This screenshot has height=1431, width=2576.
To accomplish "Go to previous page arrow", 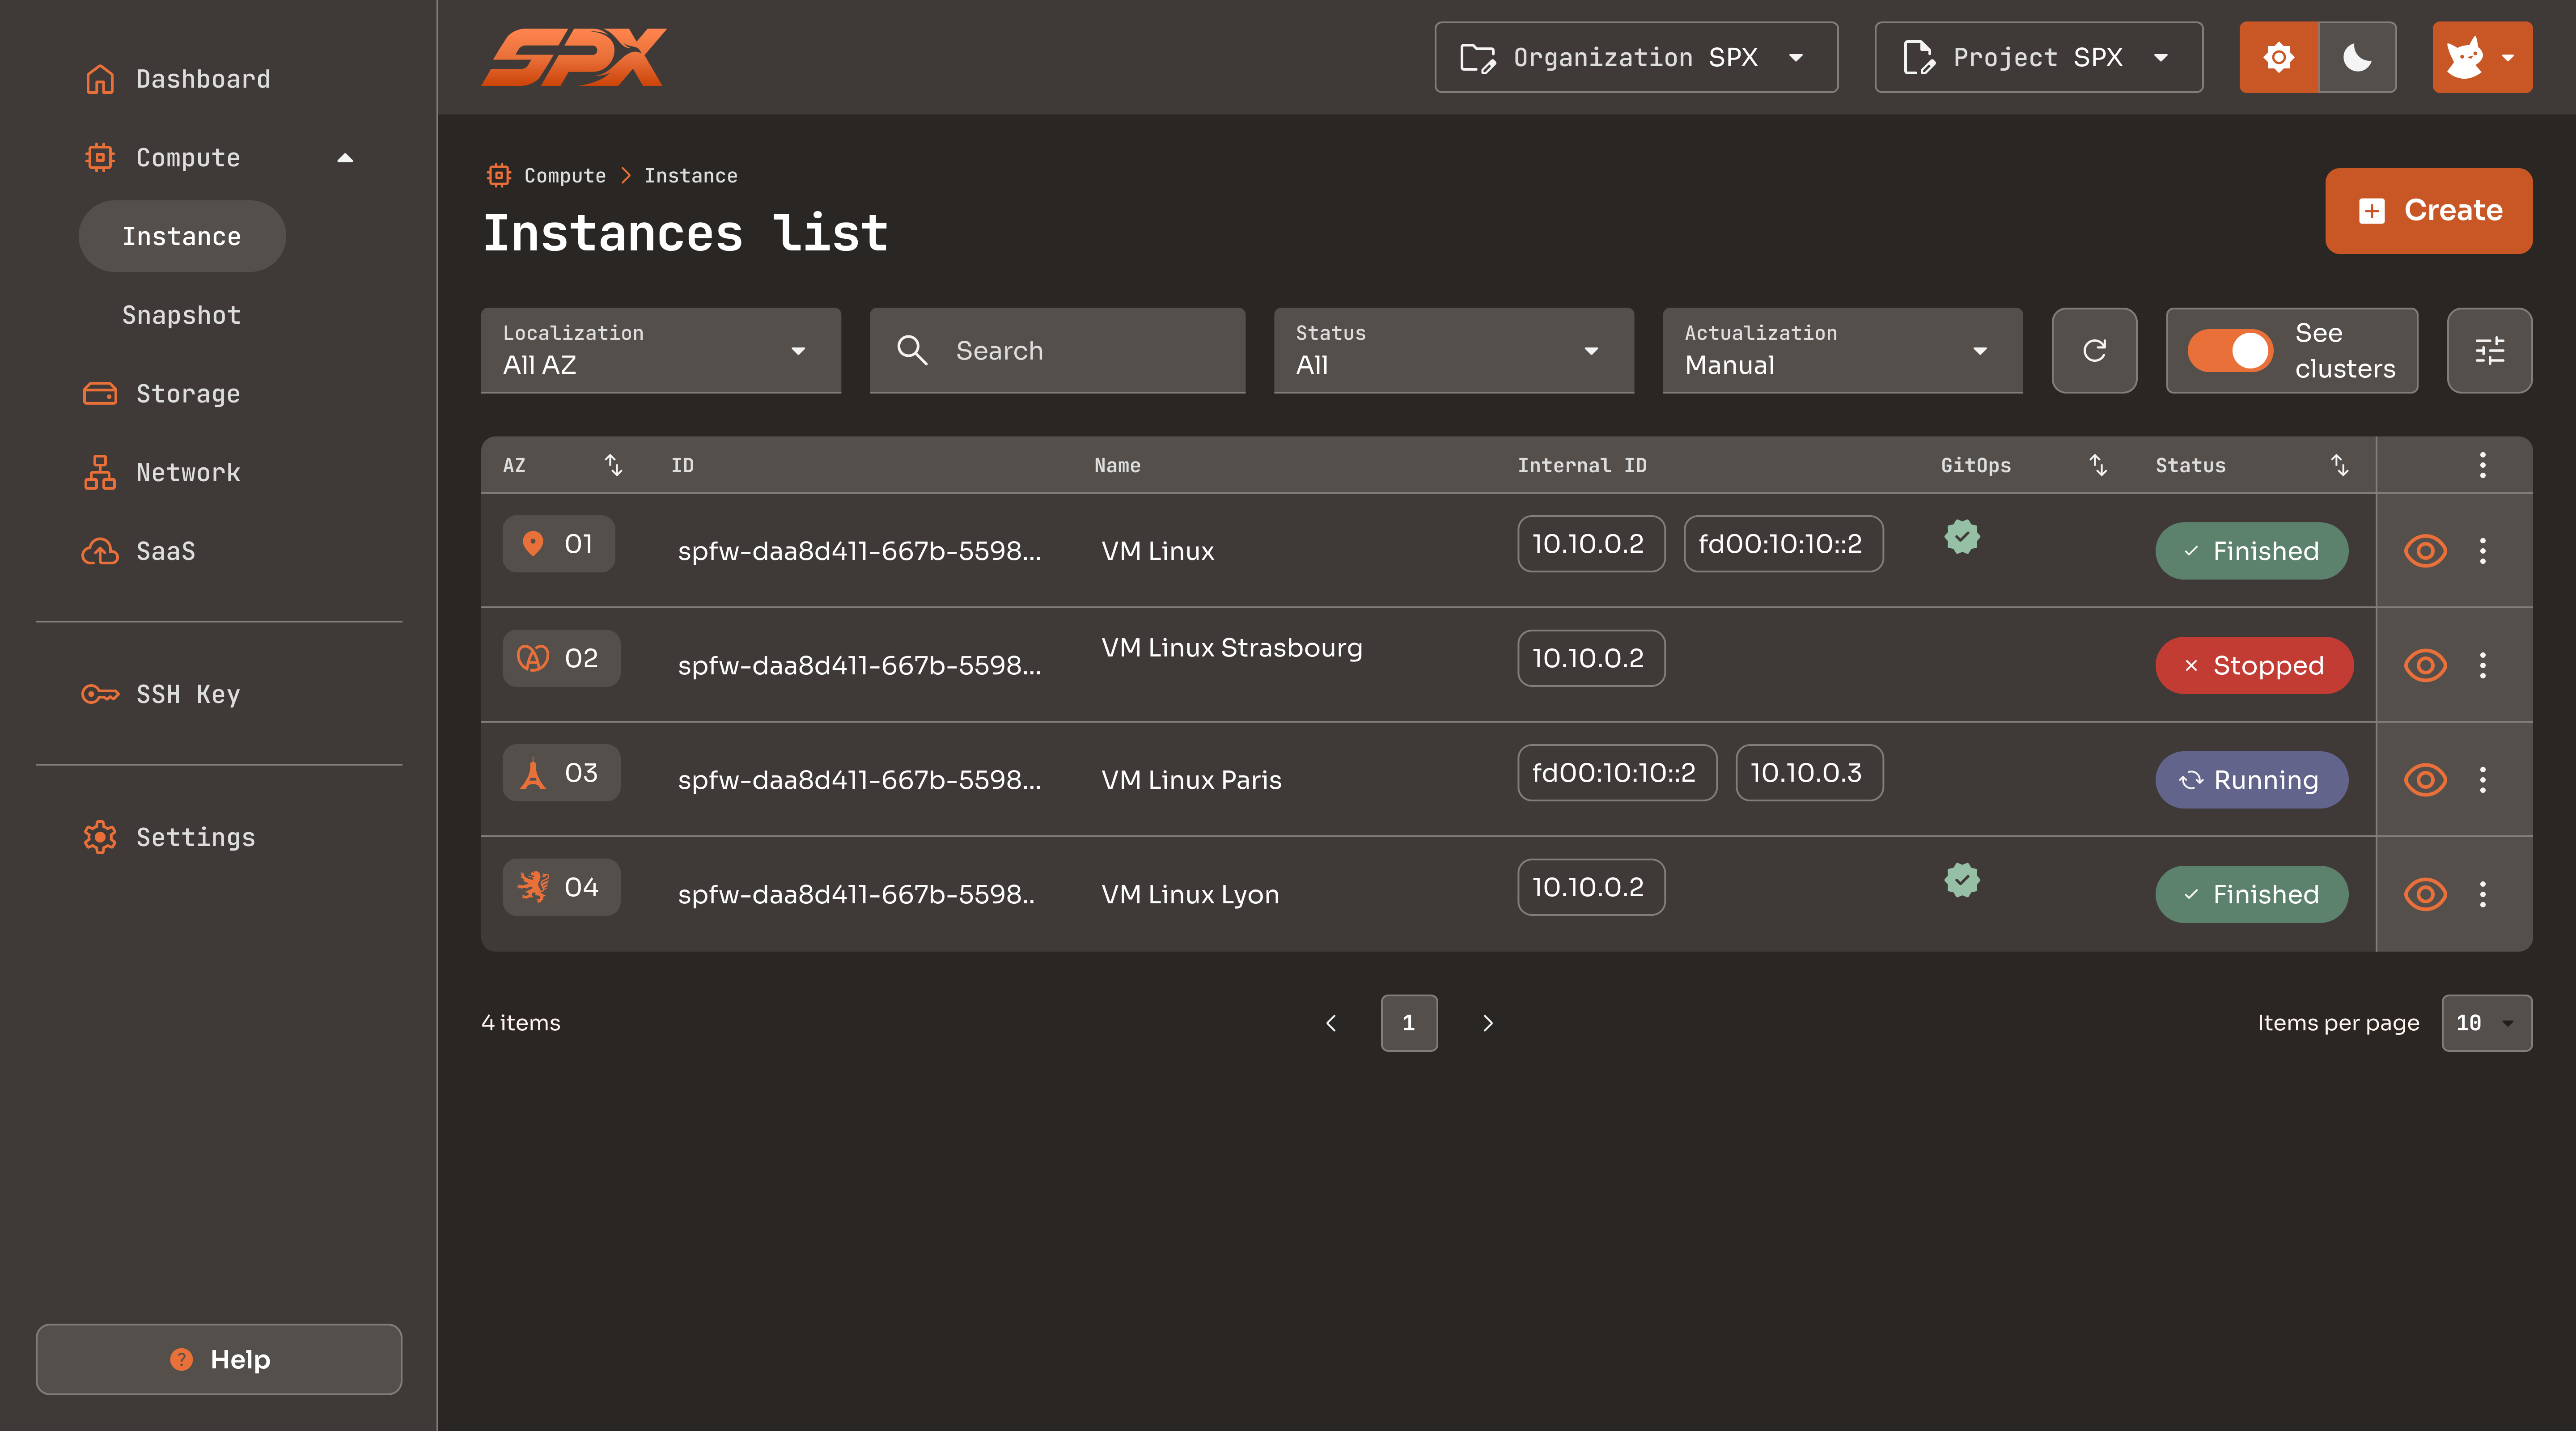I will coord(1330,1023).
